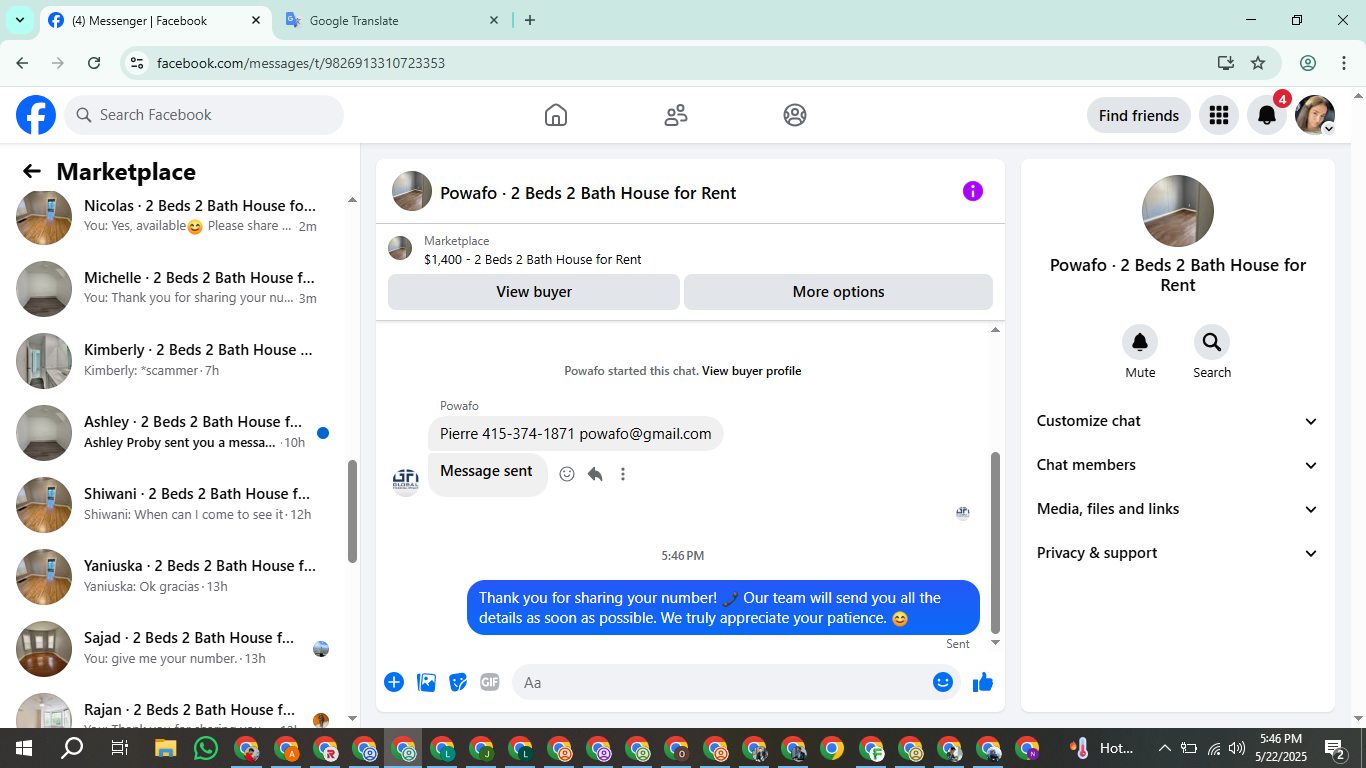The image size is (1366, 768).
Task: Attach a photo file in composer
Action: pyautogui.click(x=427, y=682)
